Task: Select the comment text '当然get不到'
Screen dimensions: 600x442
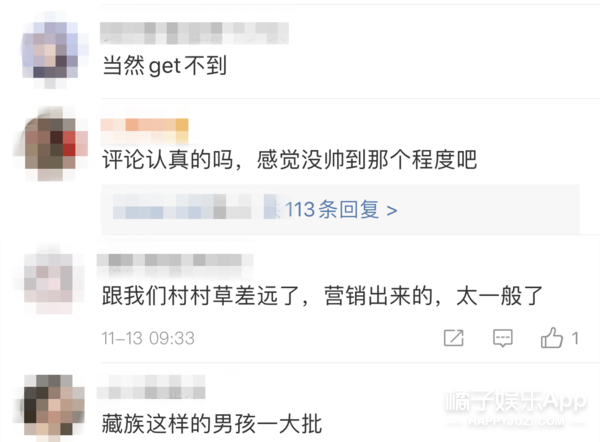Action: tap(165, 65)
